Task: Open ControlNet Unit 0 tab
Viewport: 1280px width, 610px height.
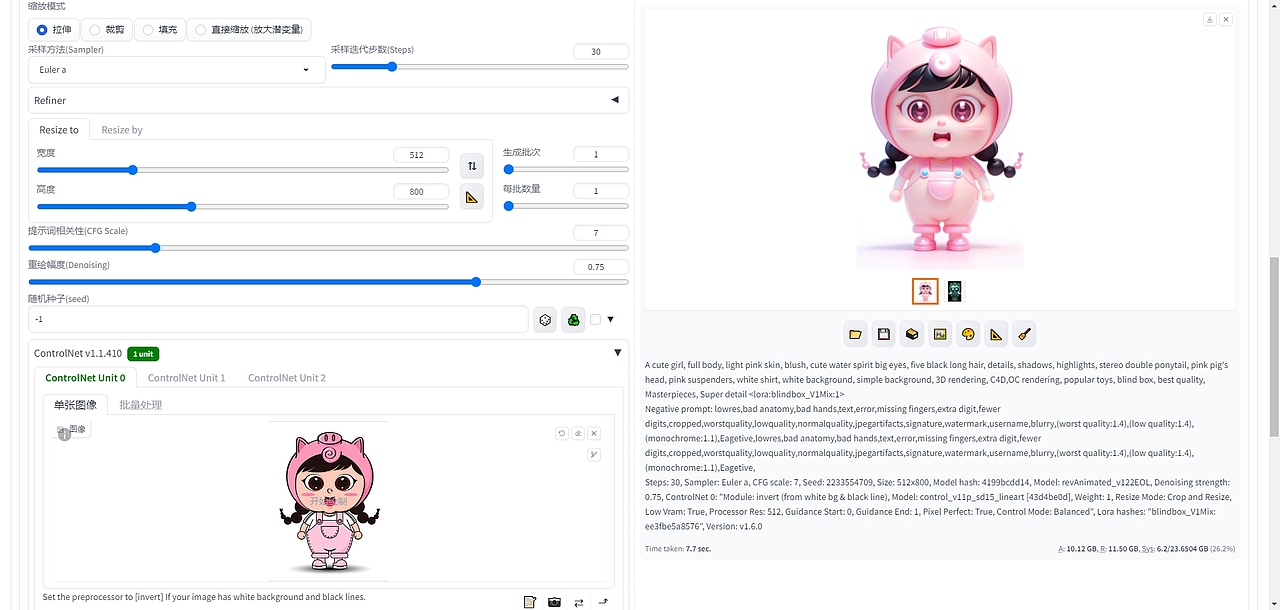Action: tap(85, 378)
